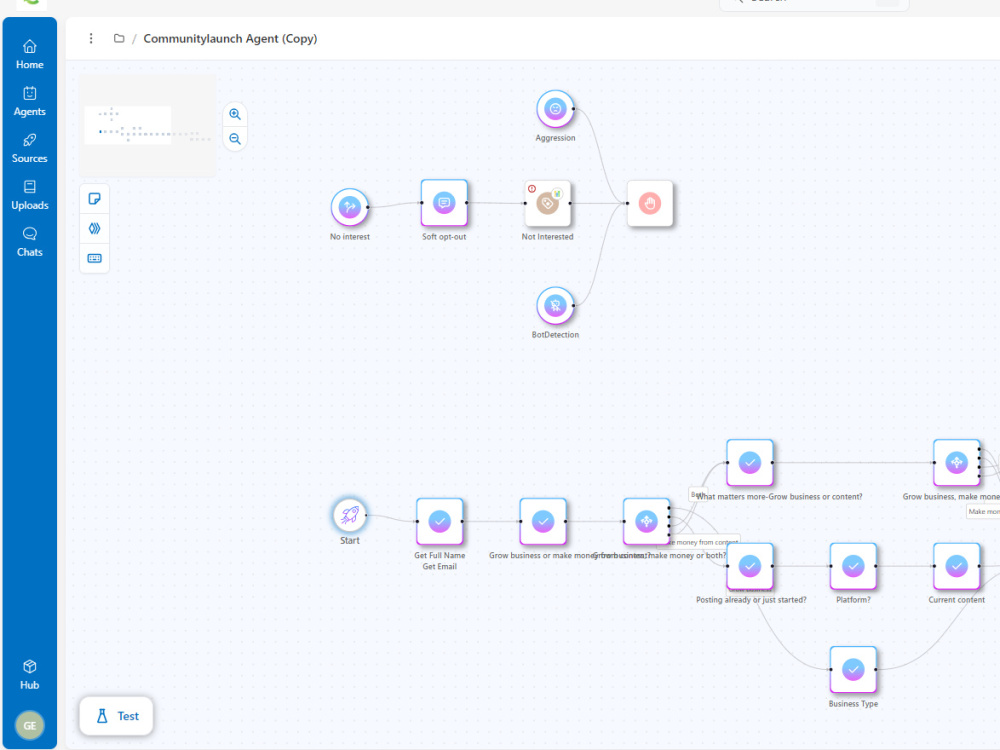The width and height of the screenshot is (1000, 750).
Task: Open the Agents section
Action: click(x=29, y=101)
